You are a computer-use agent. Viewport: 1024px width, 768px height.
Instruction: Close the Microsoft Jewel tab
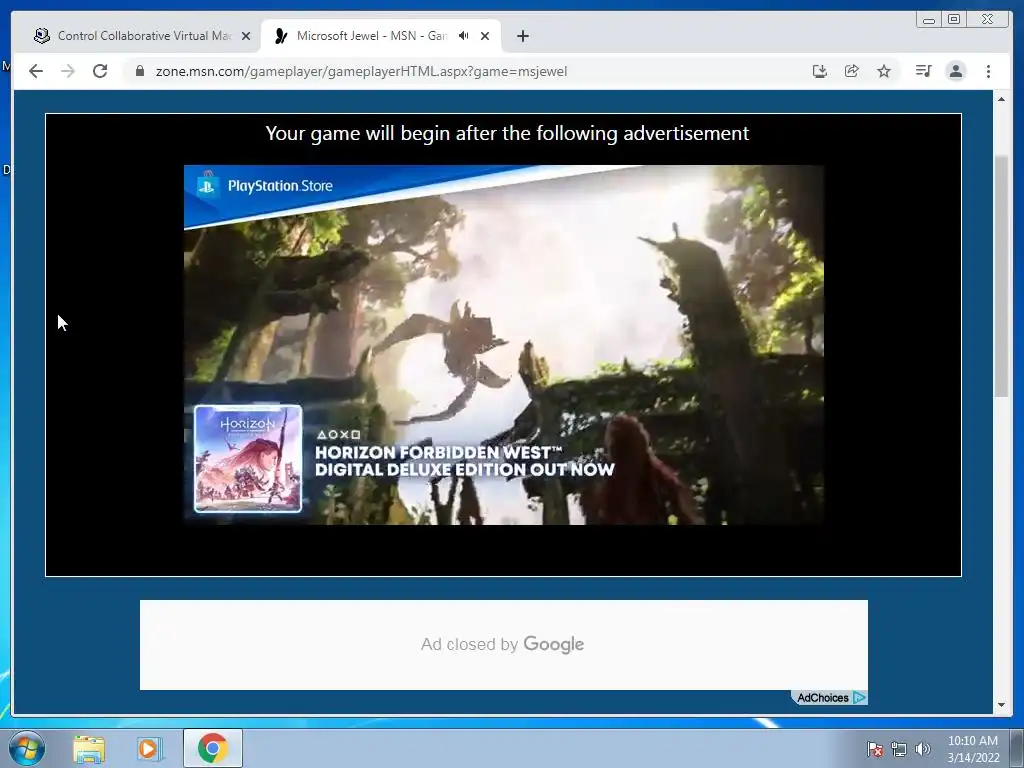tap(485, 36)
